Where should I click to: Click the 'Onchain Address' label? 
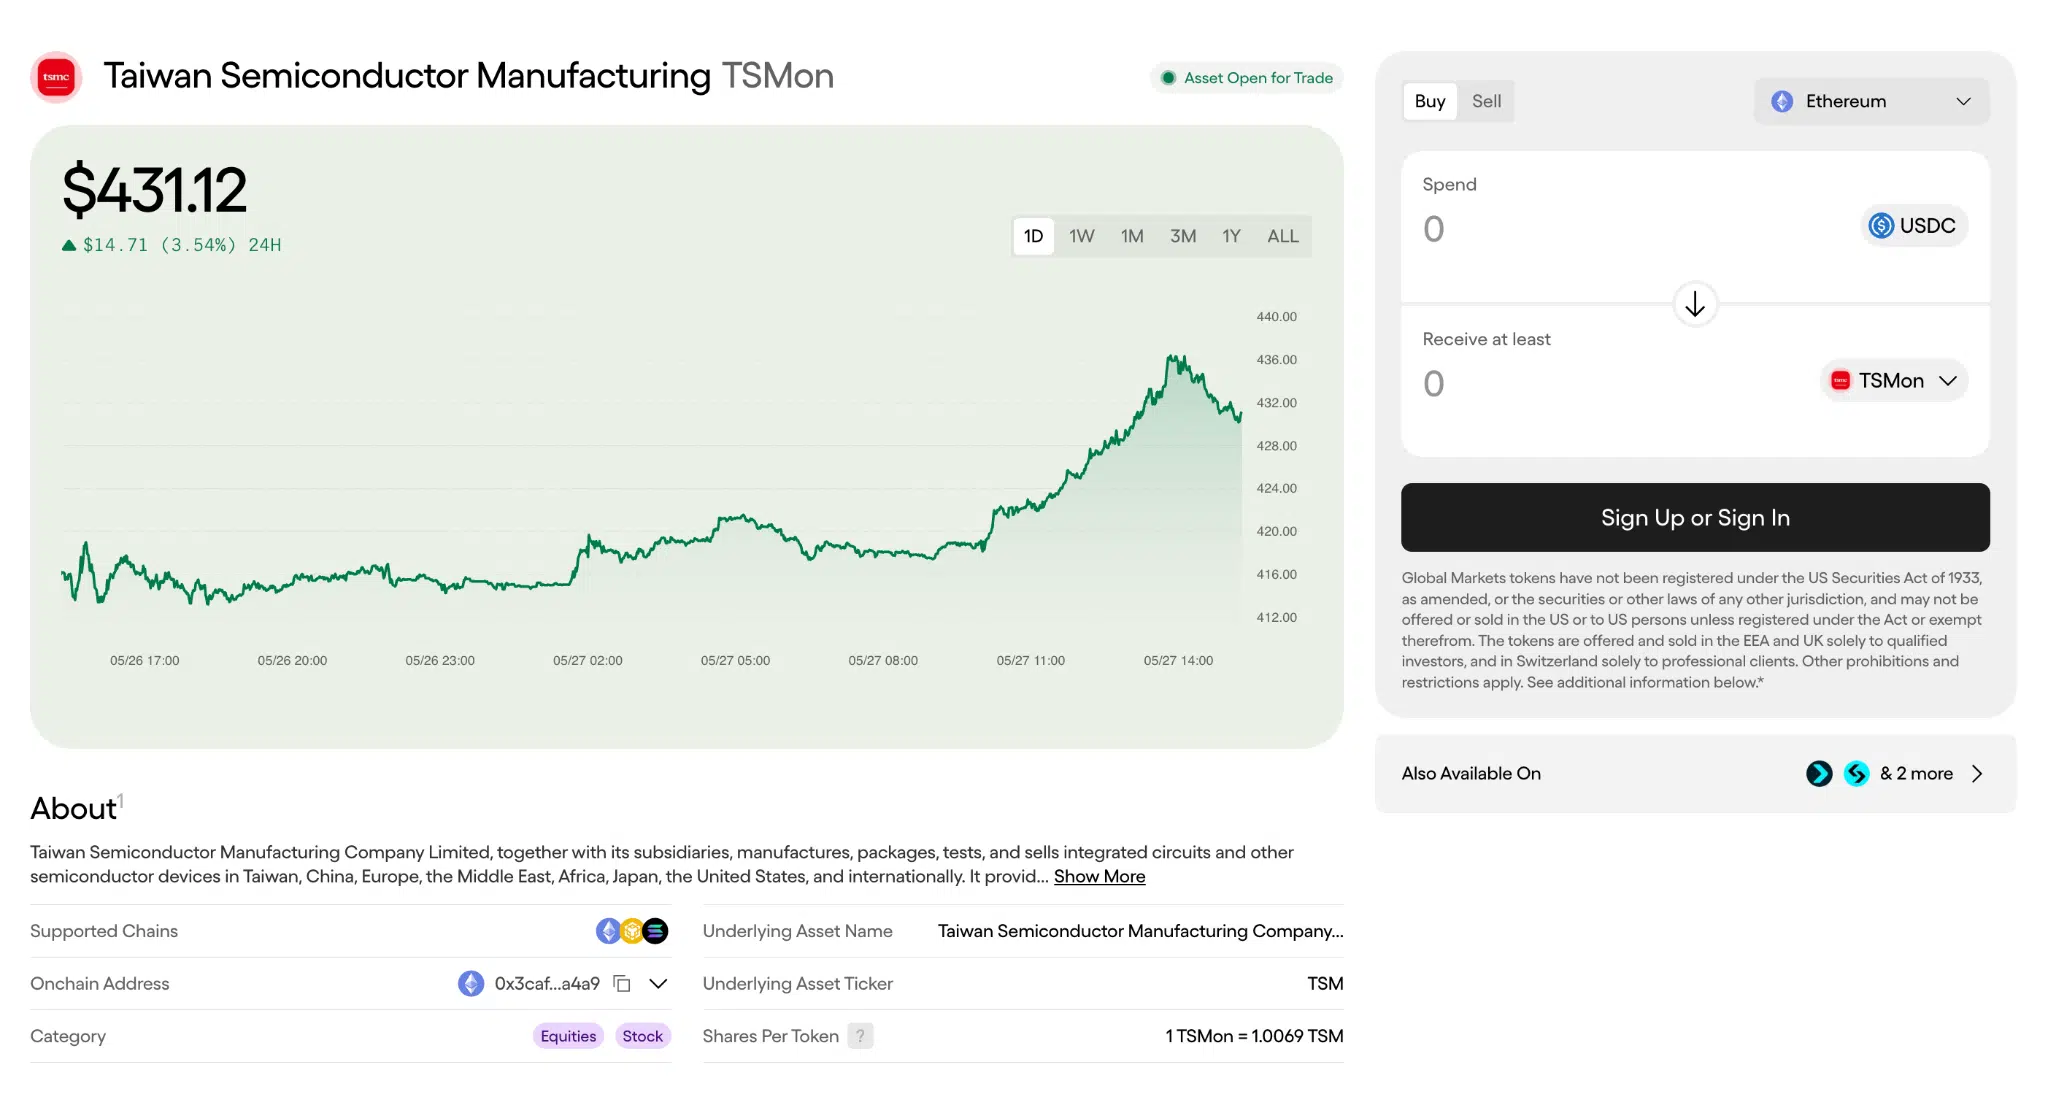click(100, 984)
